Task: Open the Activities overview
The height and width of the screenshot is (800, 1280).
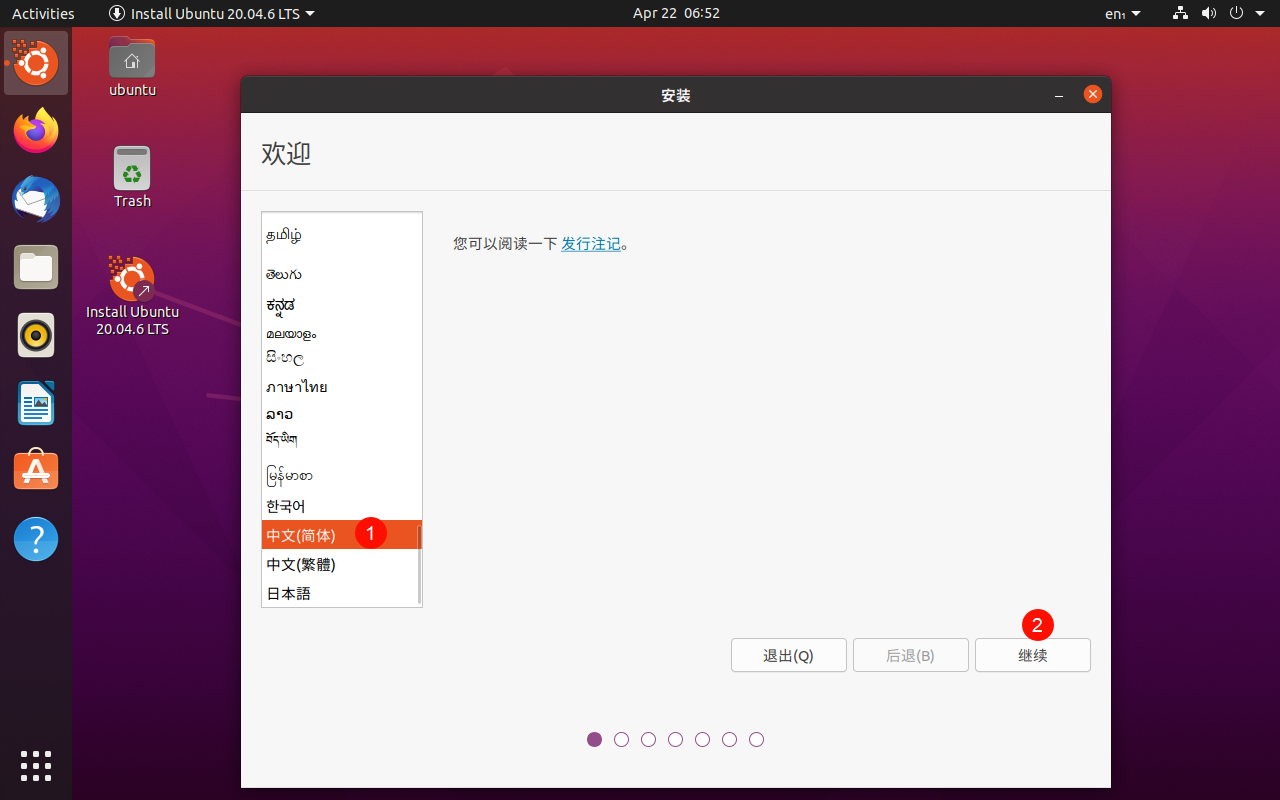Action: coord(43,13)
